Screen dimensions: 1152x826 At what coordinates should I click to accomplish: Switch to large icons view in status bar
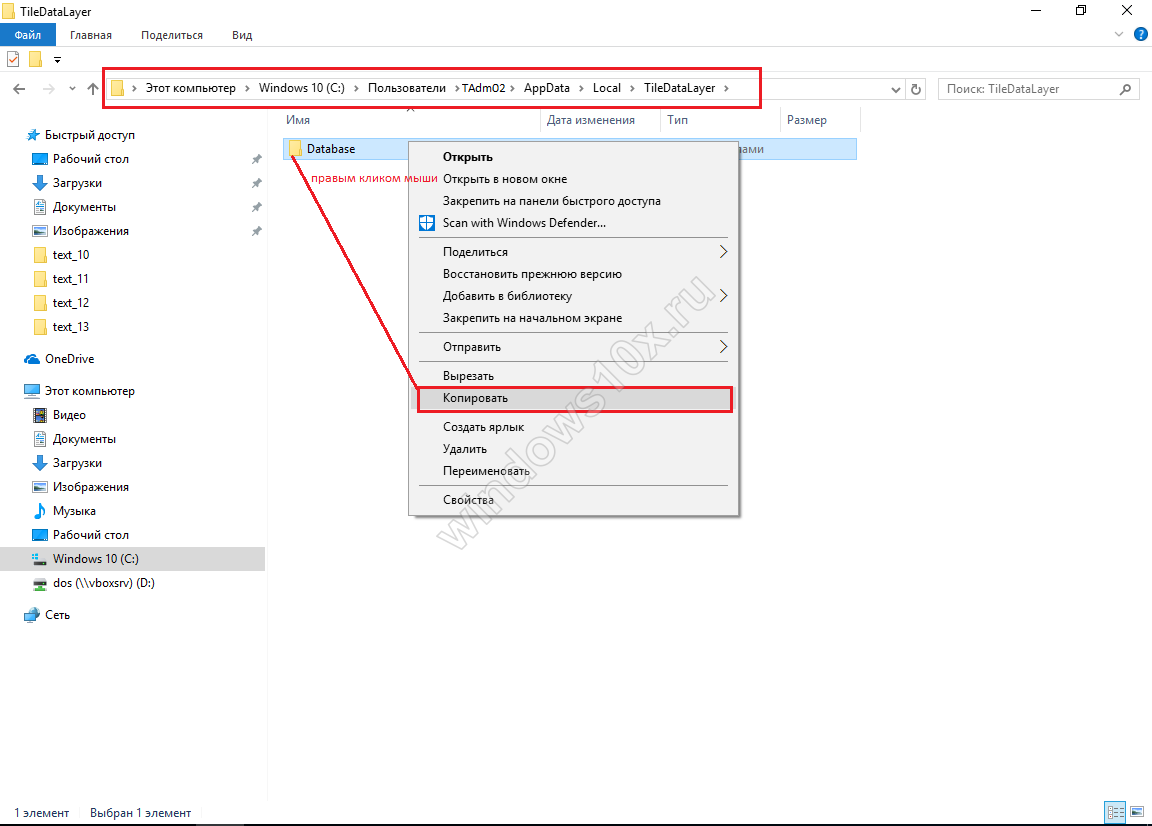(x=1136, y=812)
